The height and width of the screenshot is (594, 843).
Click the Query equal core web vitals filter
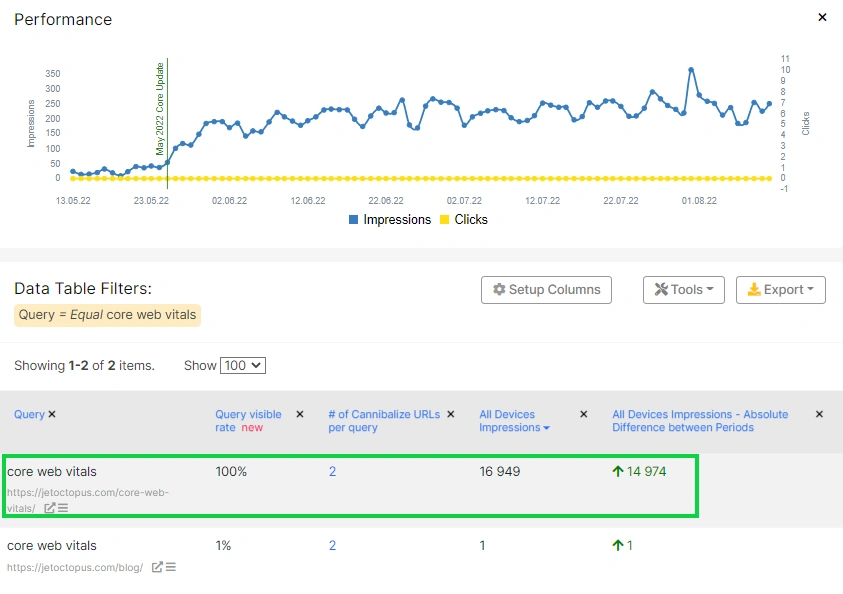click(x=107, y=315)
